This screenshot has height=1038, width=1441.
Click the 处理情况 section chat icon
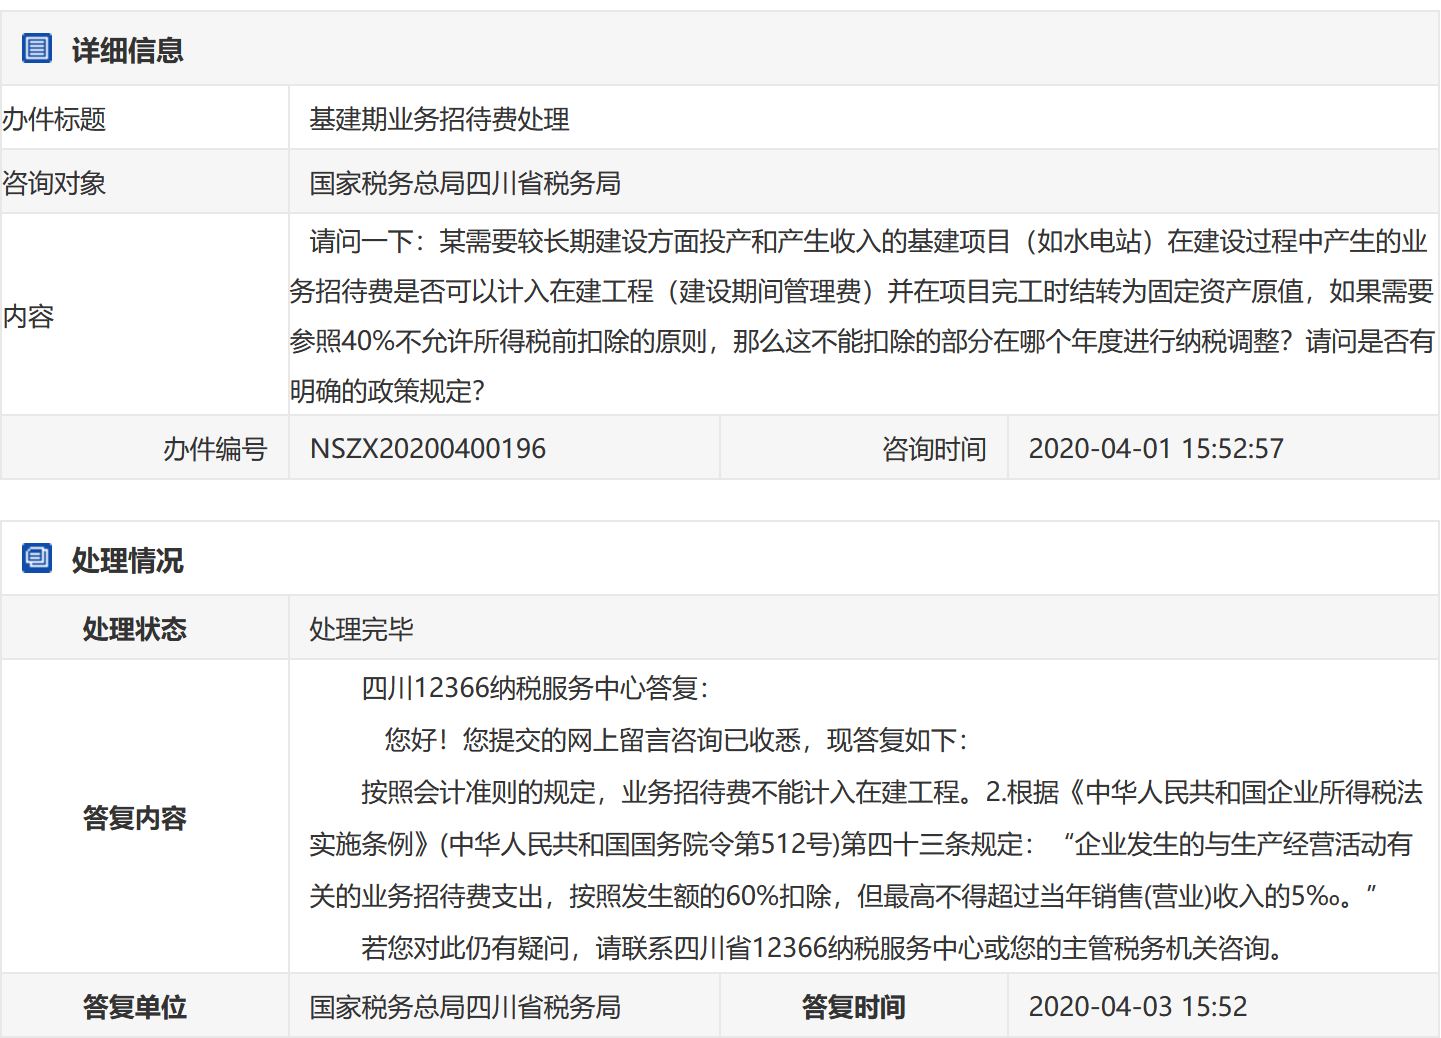click(37, 558)
